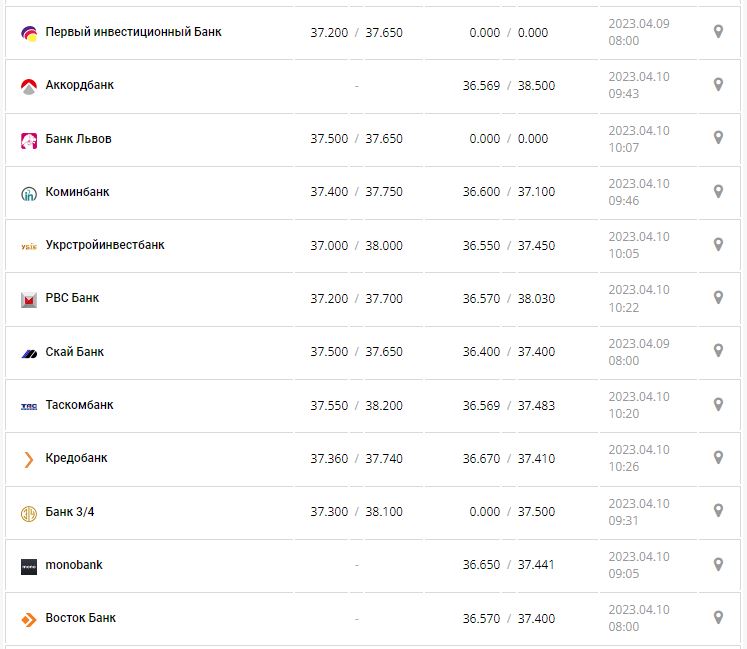
Task: Click Кредобанк orange chevron logo
Action: (29, 459)
